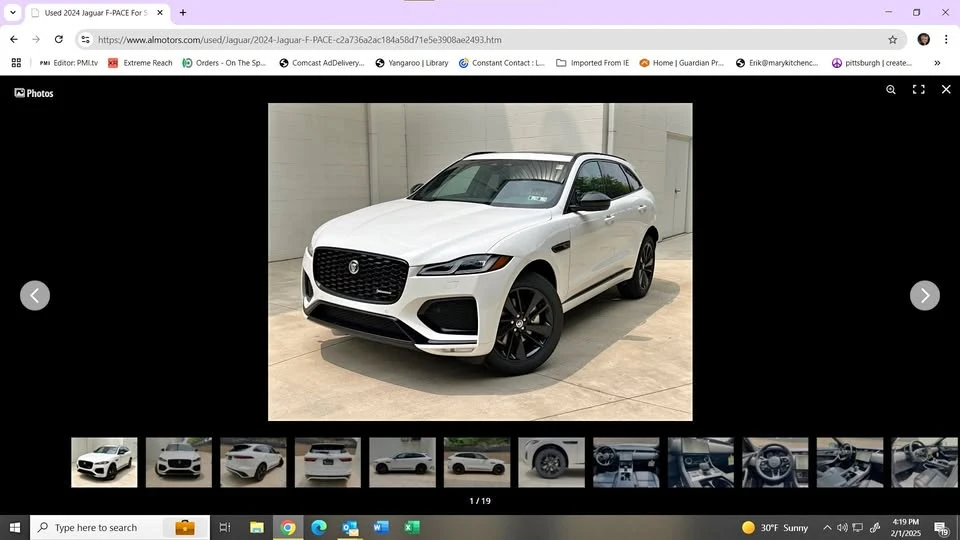Bookmark this page with star icon
The height and width of the screenshot is (540, 960).
[x=893, y=40]
